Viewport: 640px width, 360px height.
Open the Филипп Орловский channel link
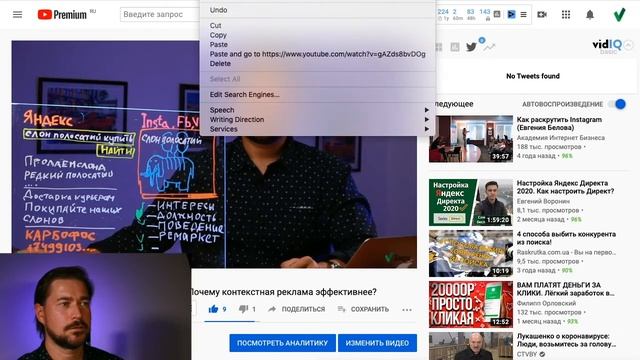546,303
